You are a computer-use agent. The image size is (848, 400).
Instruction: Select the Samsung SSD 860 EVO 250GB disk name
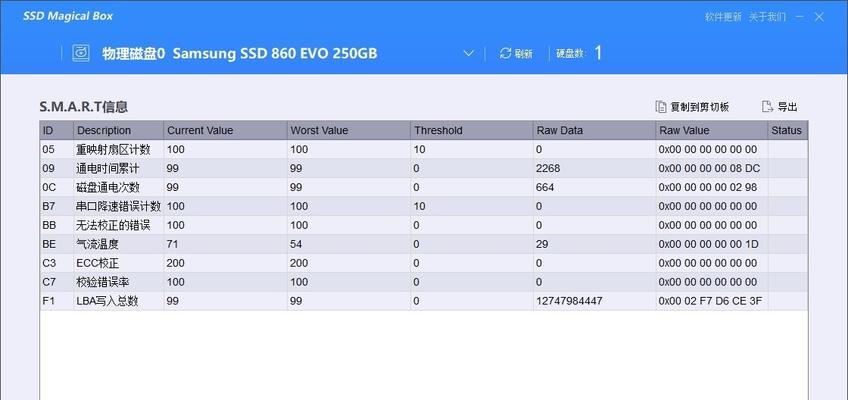click(x=275, y=54)
